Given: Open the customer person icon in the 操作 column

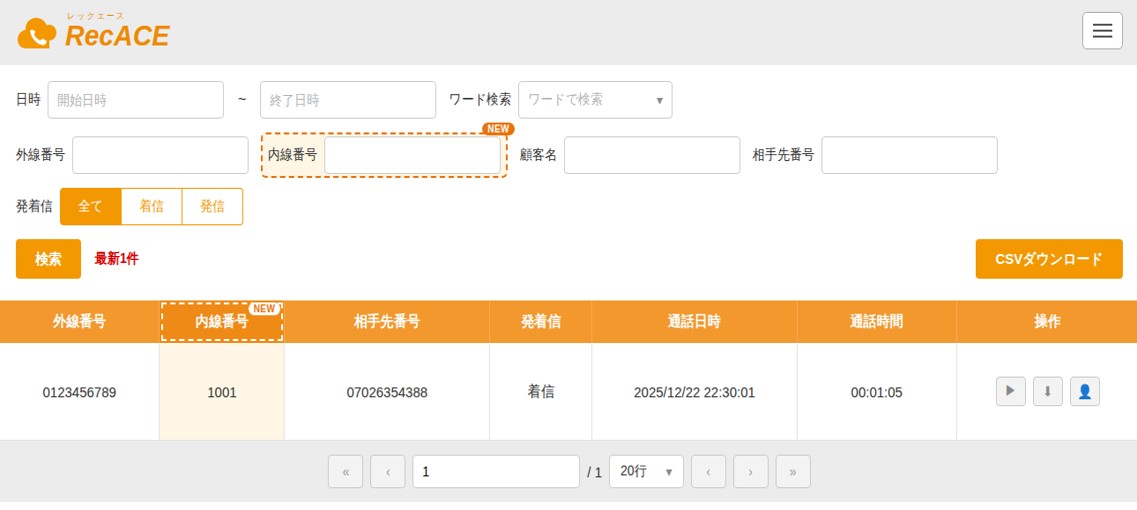Looking at the screenshot, I should pos(1084,392).
